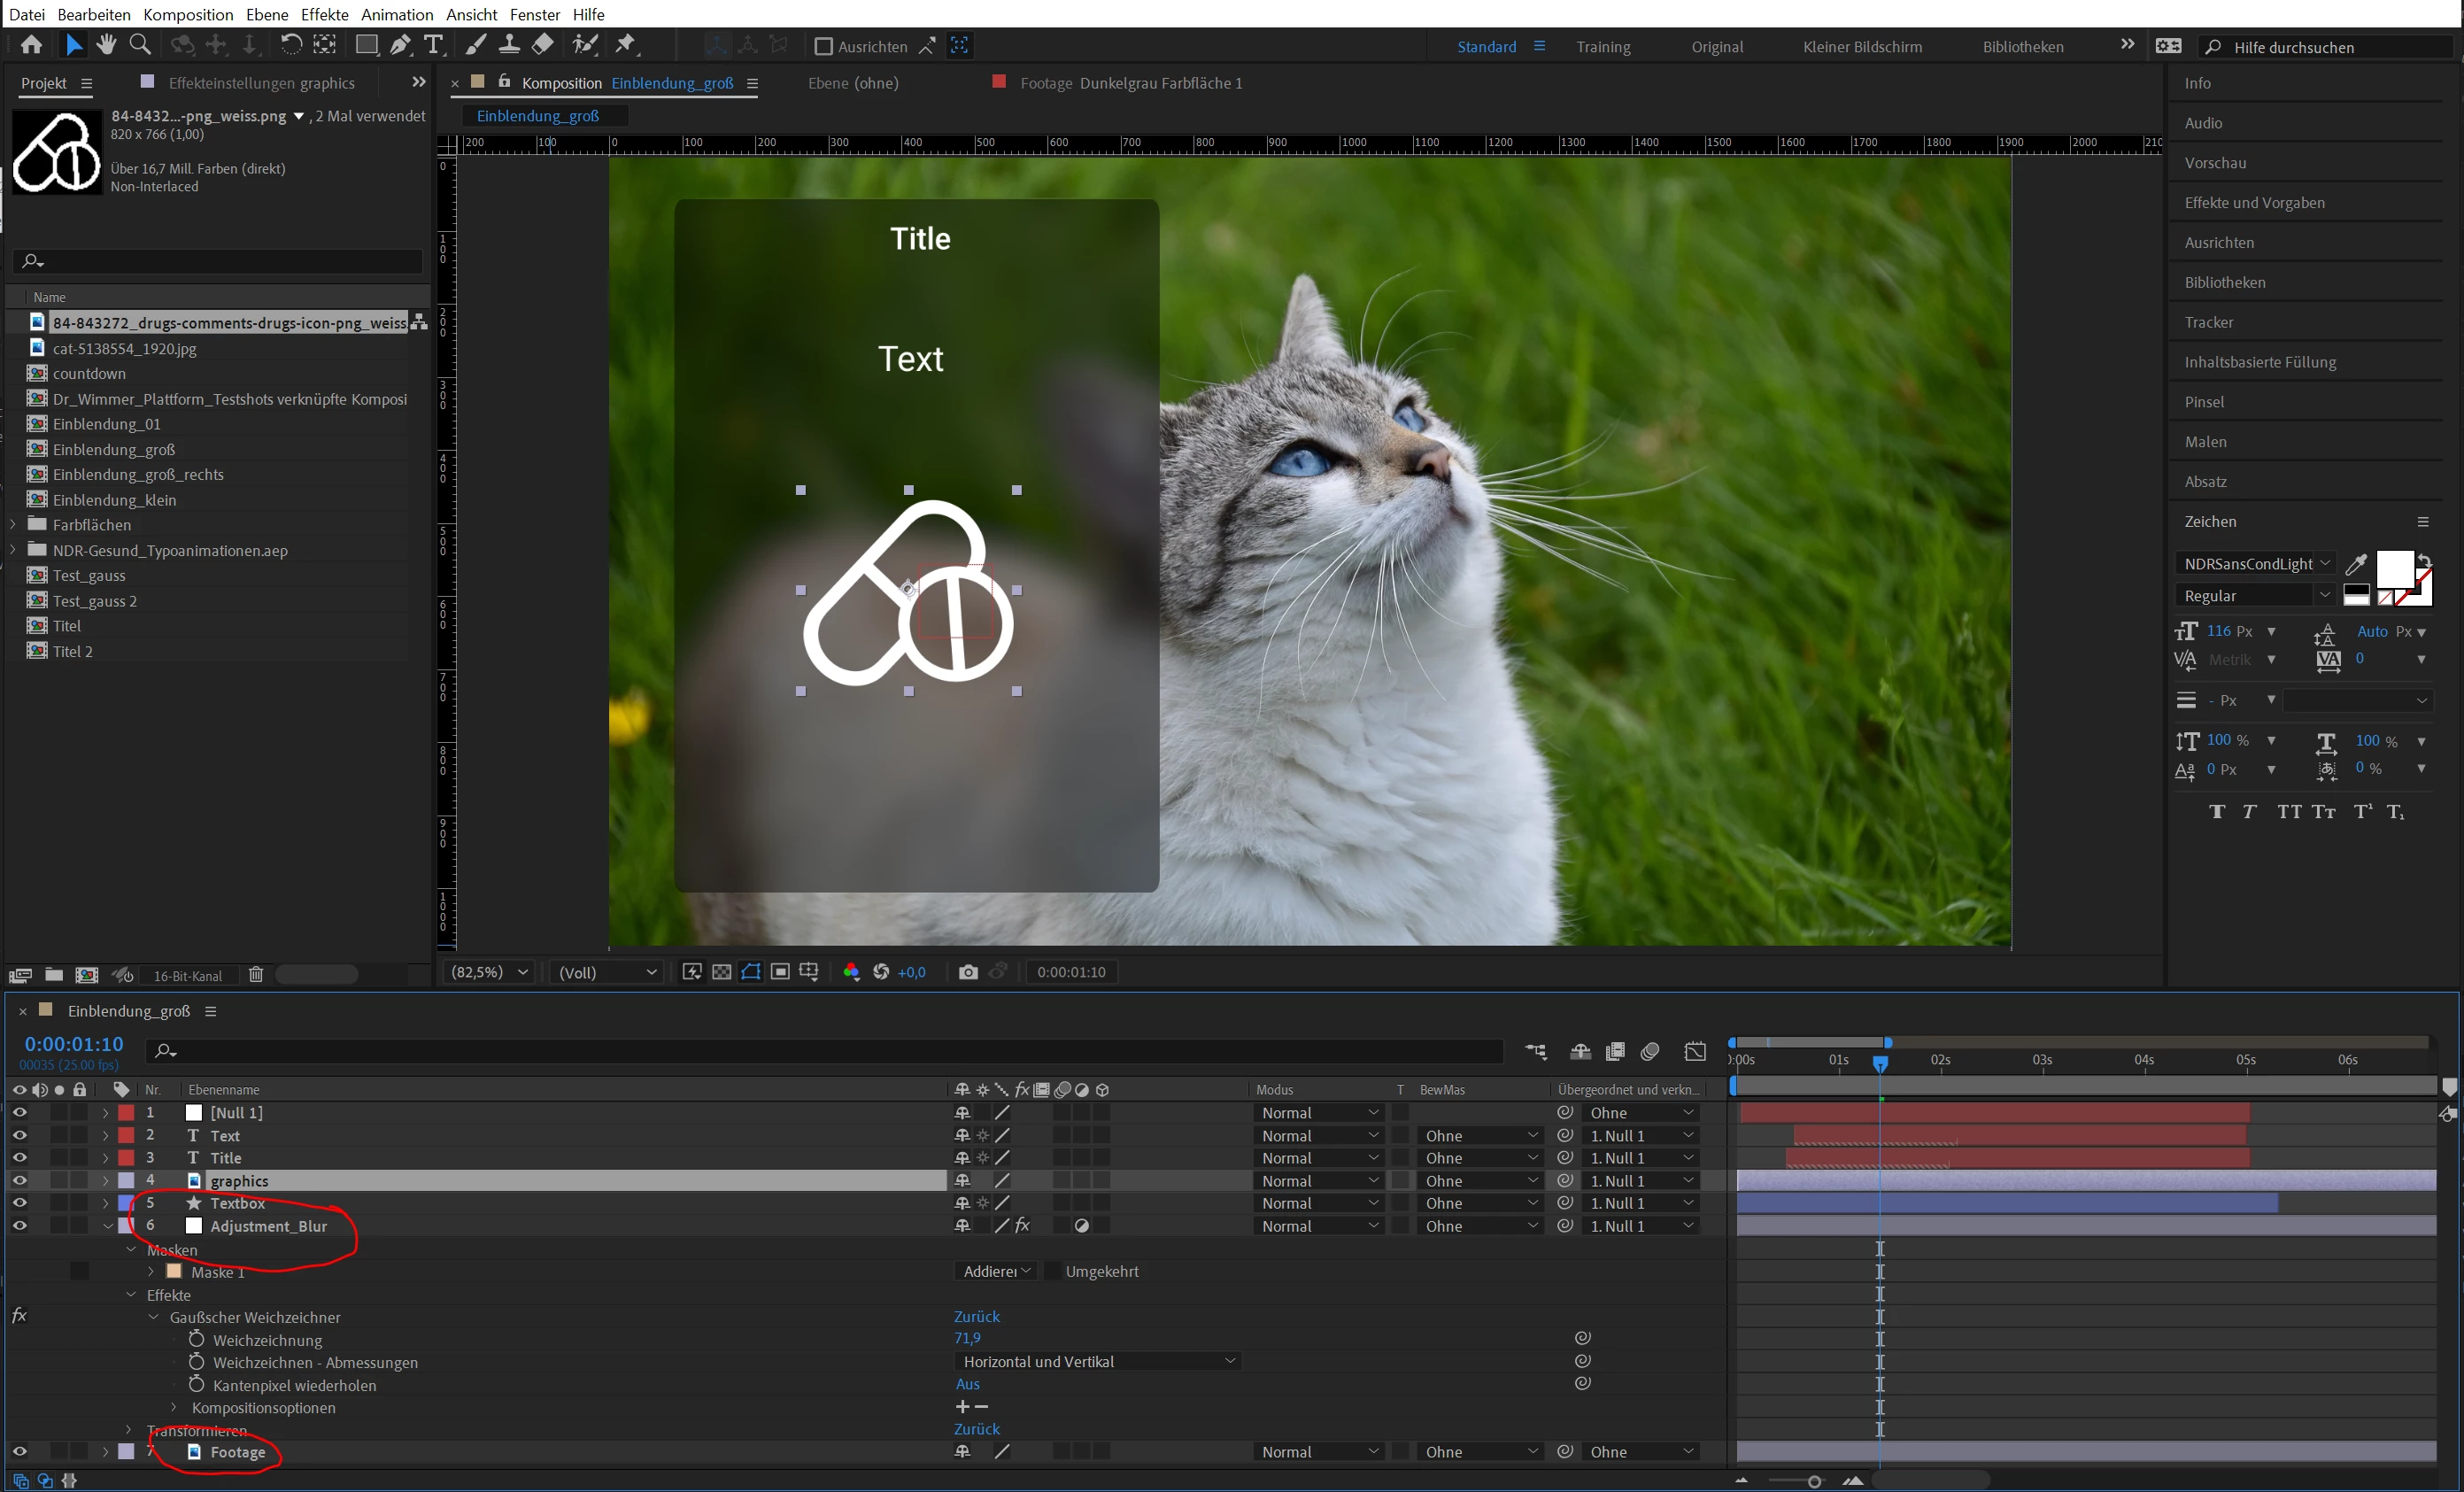Click the Home icon in toolbar
This screenshot has height=1492, width=2464.
click(x=31, y=45)
